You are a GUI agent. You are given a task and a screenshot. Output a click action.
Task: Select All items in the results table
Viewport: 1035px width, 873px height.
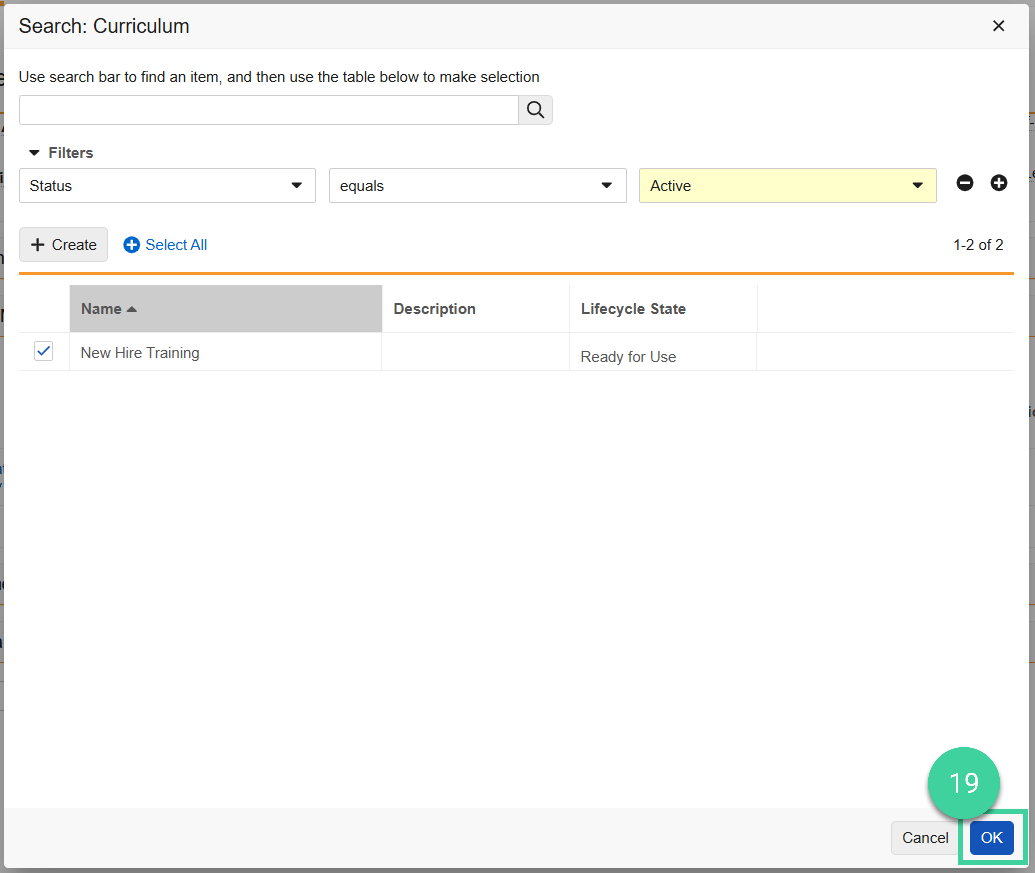(x=165, y=244)
